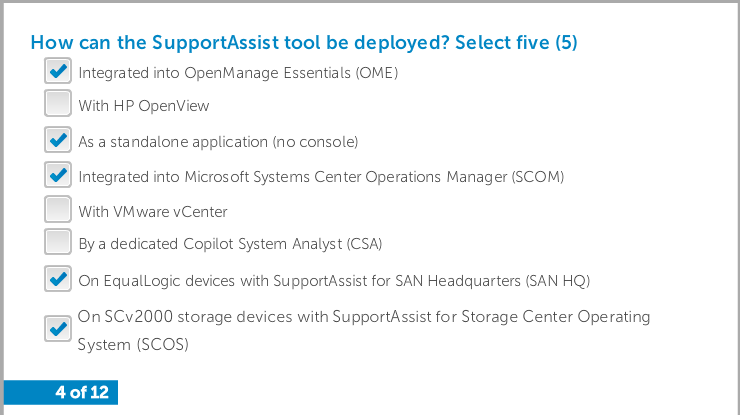This screenshot has width=740, height=415.
Task: Uncheck the standalone application checkbox
Action: 58,140
